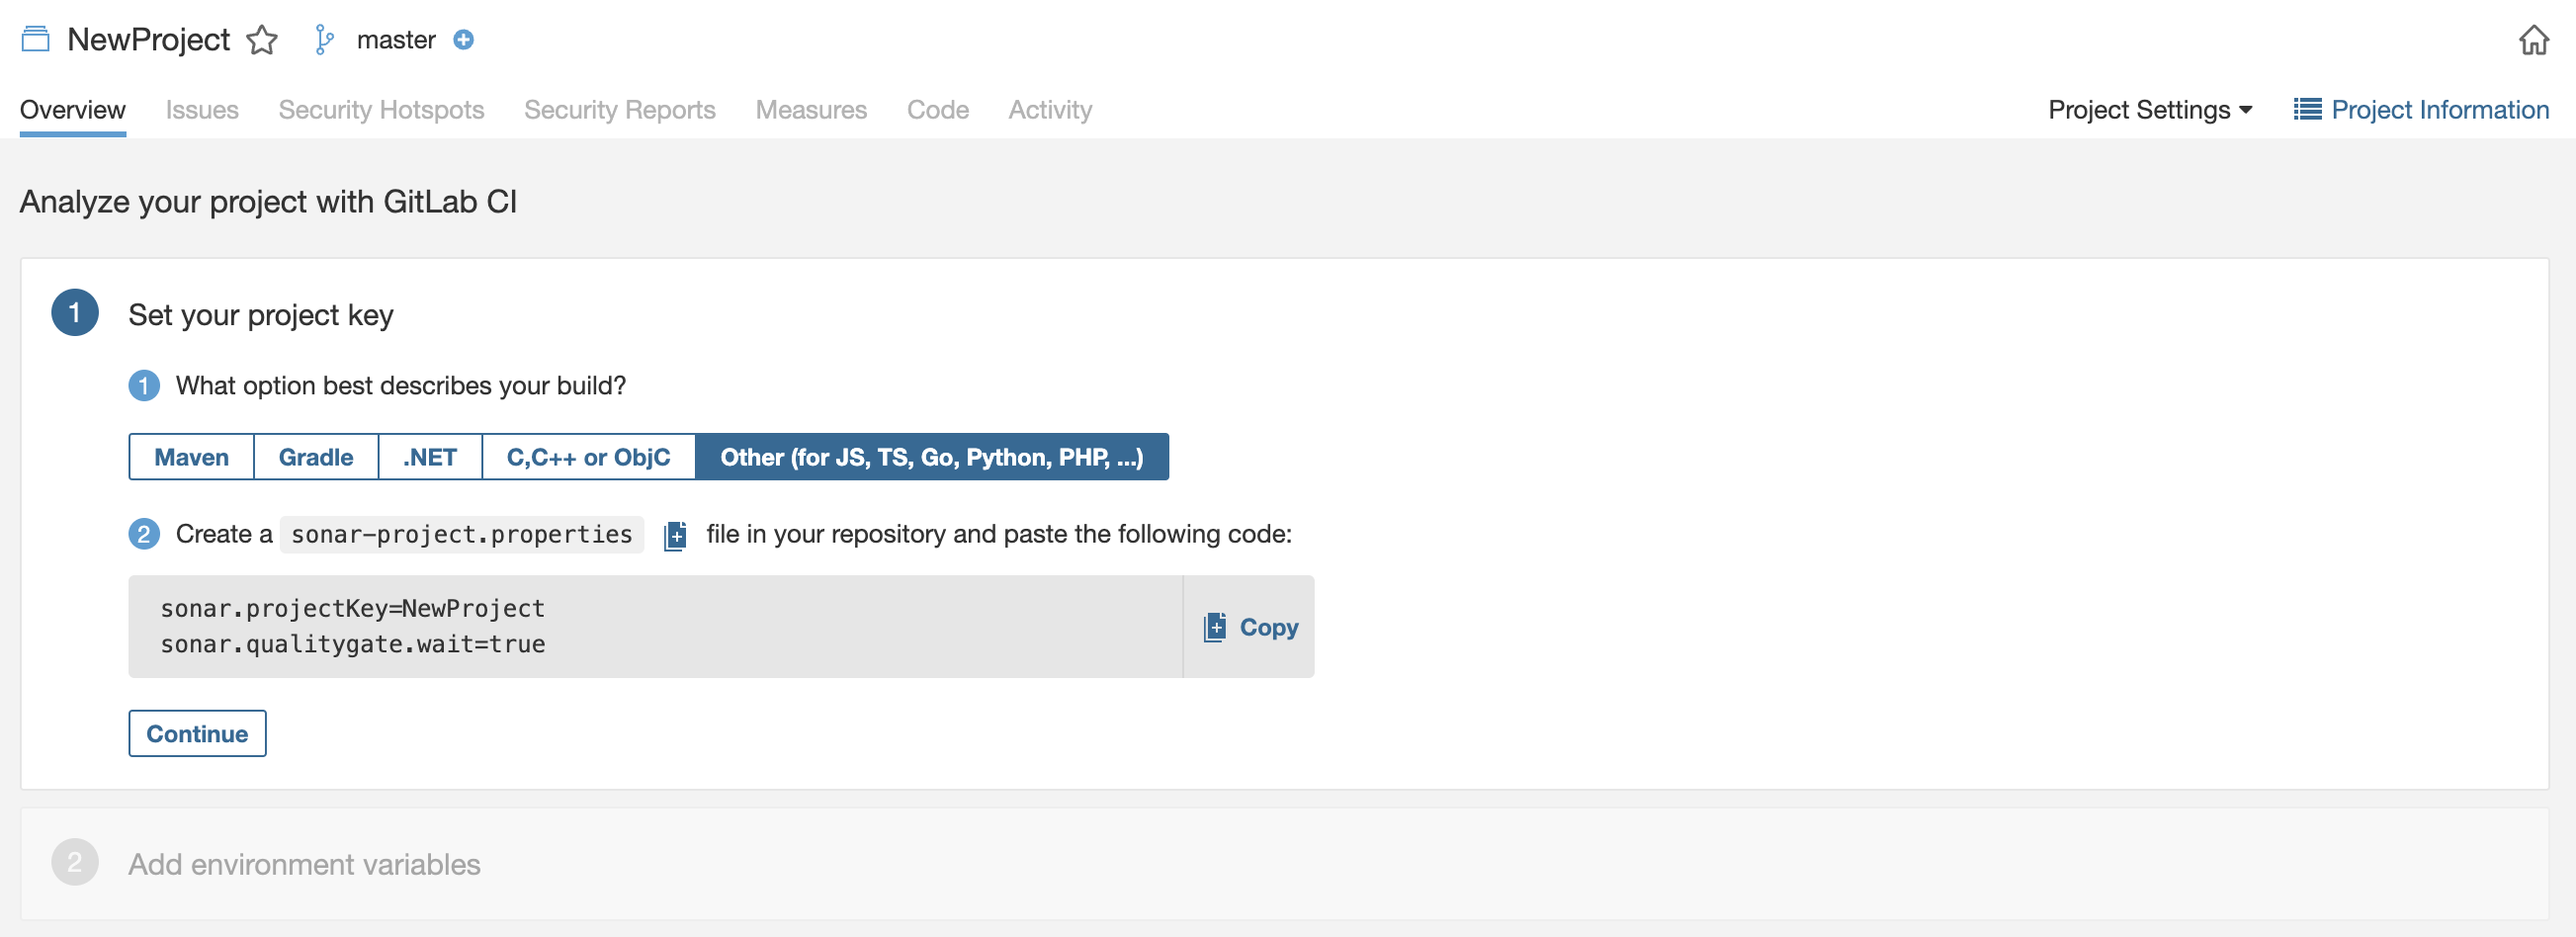The width and height of the screenshot is (2576, 937).
Task: Click the list icon beside Project Information
Action: (2306, 110)
